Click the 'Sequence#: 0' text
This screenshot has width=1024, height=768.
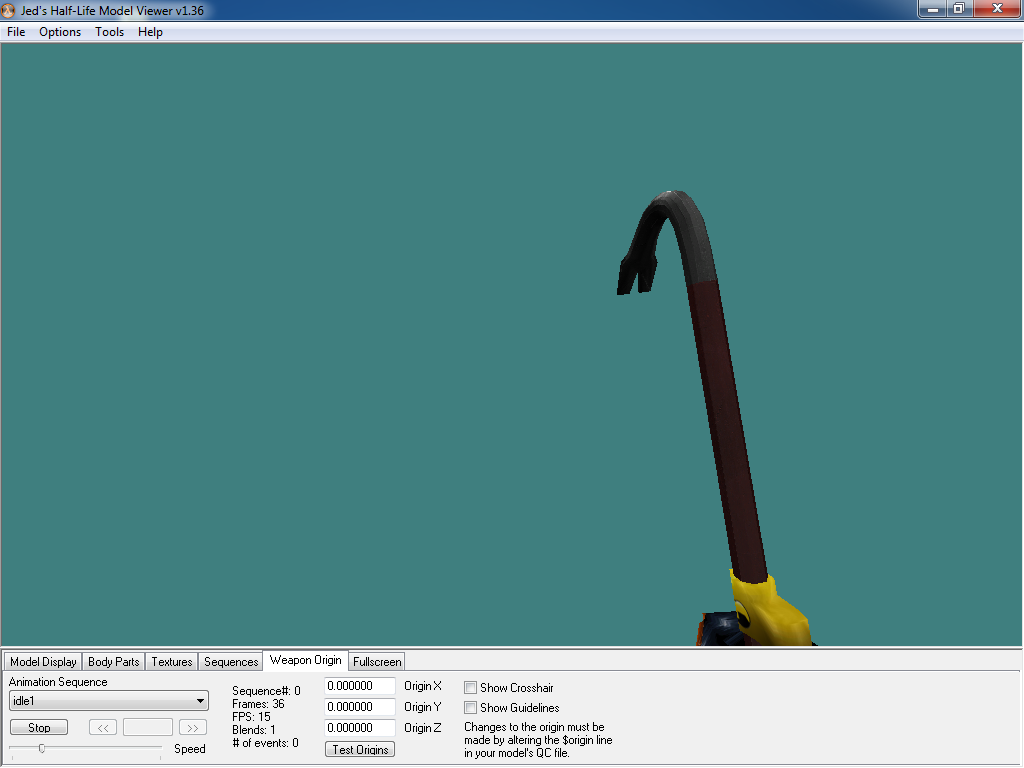click(266, 691)
